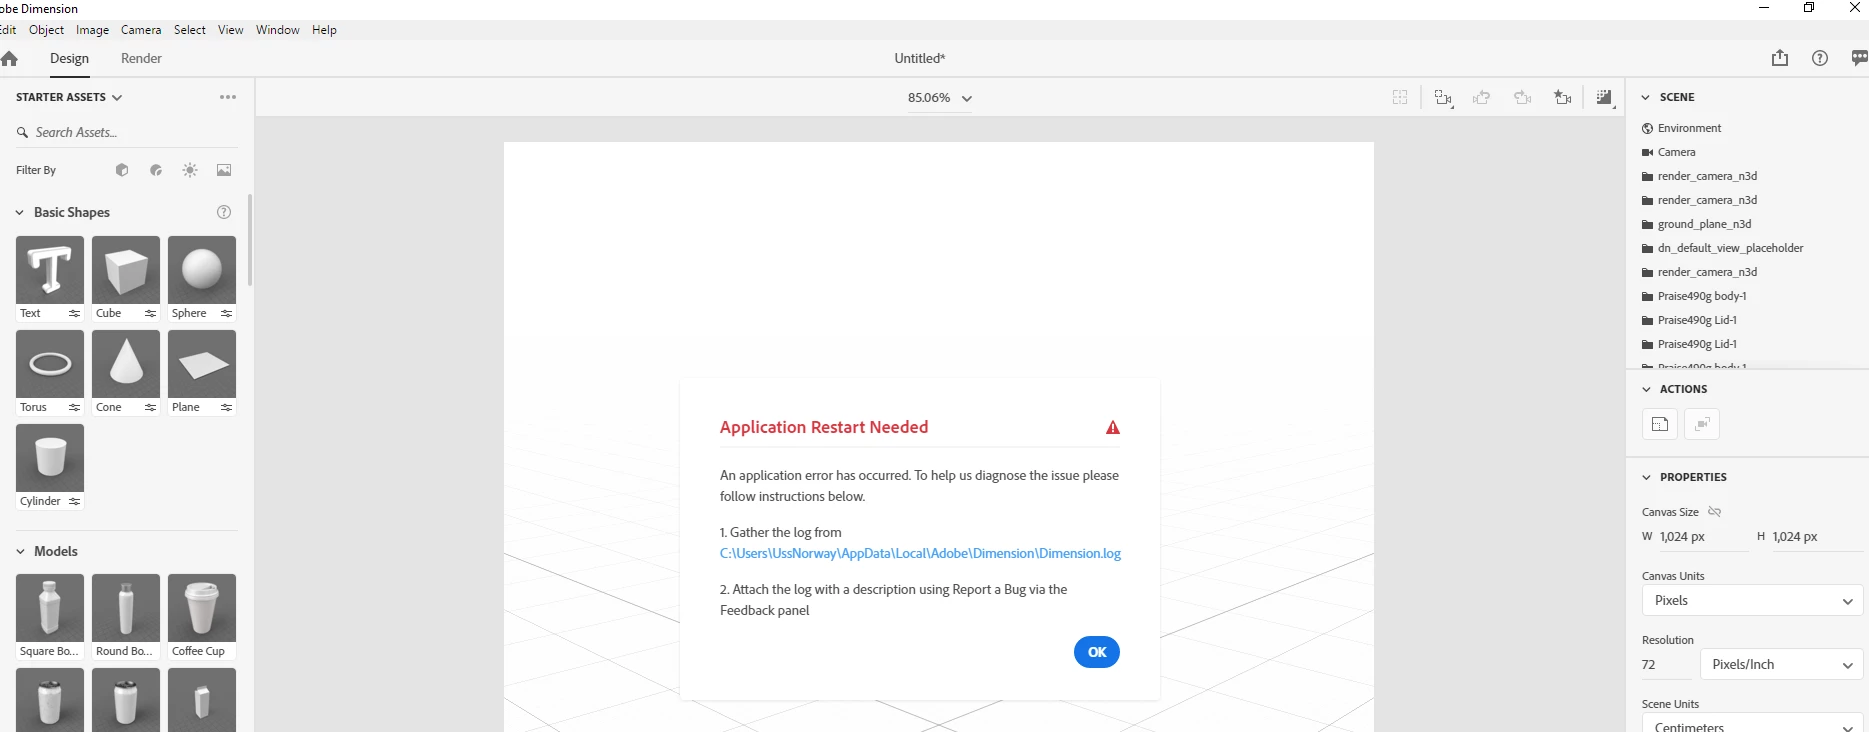Open Torus shape settings sliders icon
The width and height of the screenshot is (1869, 732).
pos(74,407)
